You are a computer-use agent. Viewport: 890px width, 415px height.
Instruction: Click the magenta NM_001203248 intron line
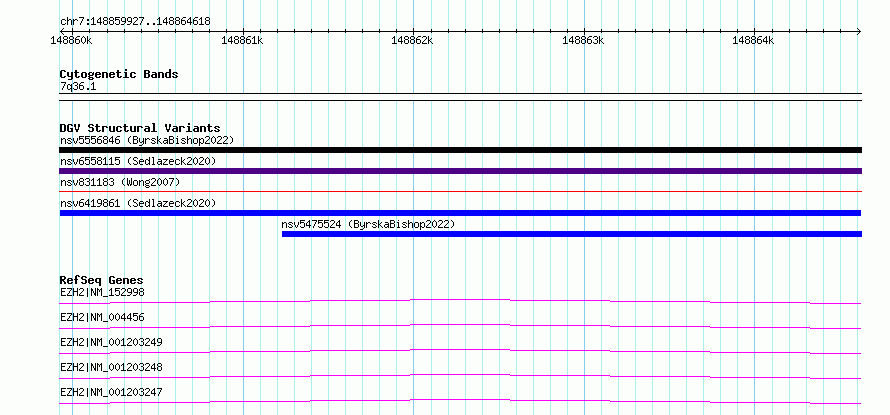click(x=460, y=375)
